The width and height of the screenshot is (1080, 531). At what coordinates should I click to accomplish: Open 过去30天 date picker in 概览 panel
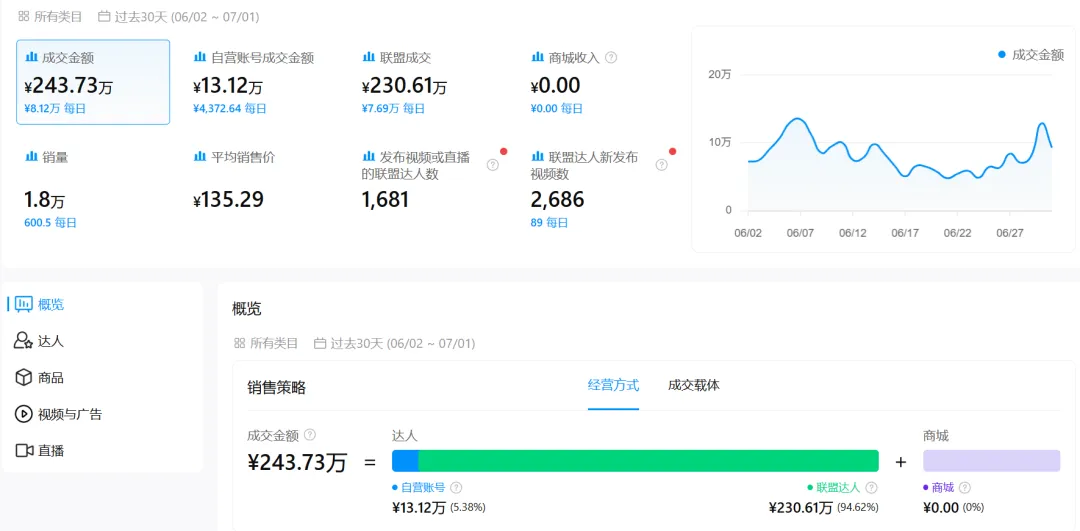pyautogui.click(x=395, y=343)
